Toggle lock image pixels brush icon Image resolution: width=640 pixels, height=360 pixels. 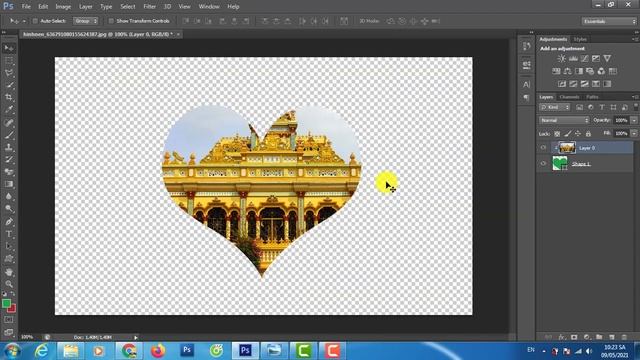567,133
